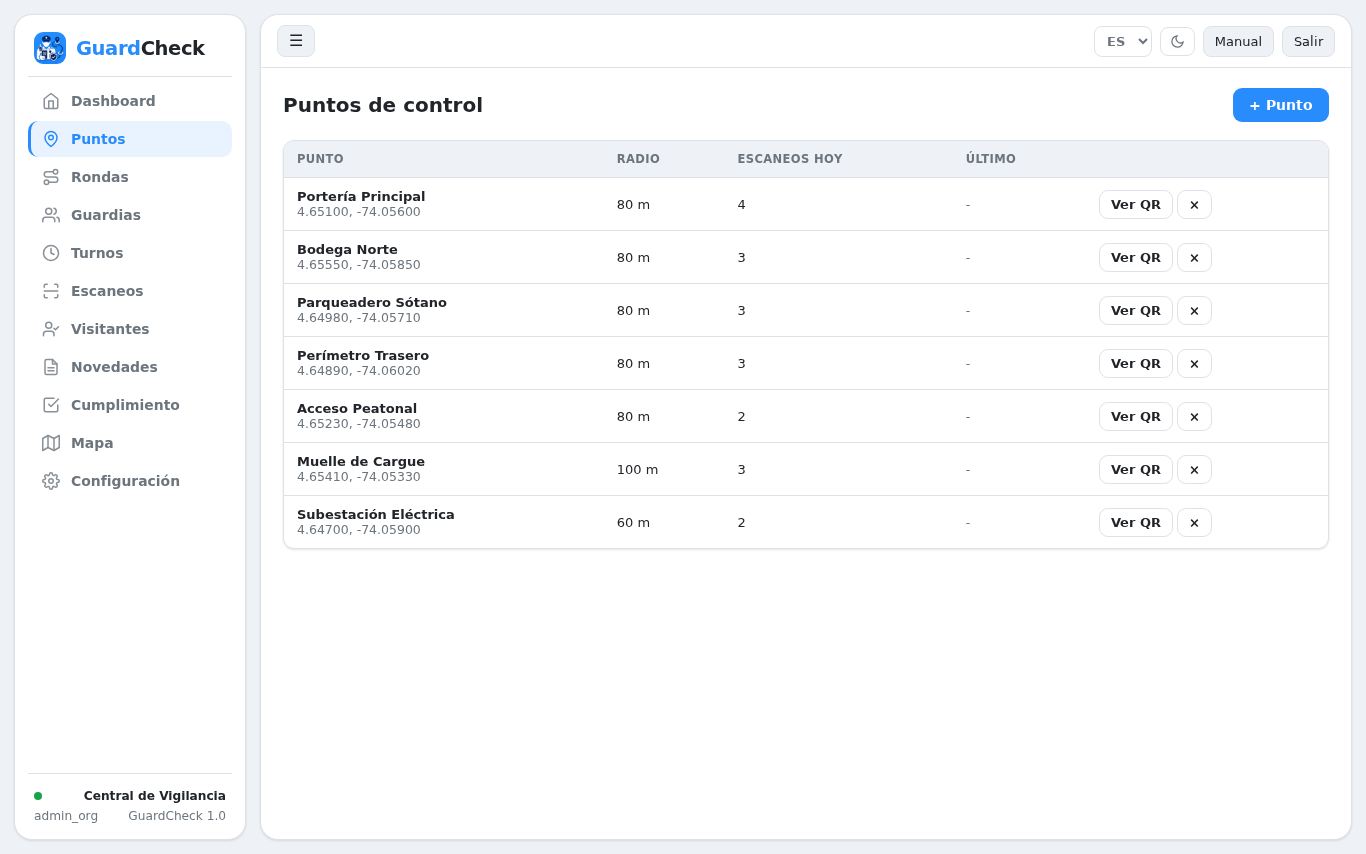1366x854 pixels.
Task: Click the GuardCheck 1.0 version label
Action: pyautogui.click(x=177, y=816)
